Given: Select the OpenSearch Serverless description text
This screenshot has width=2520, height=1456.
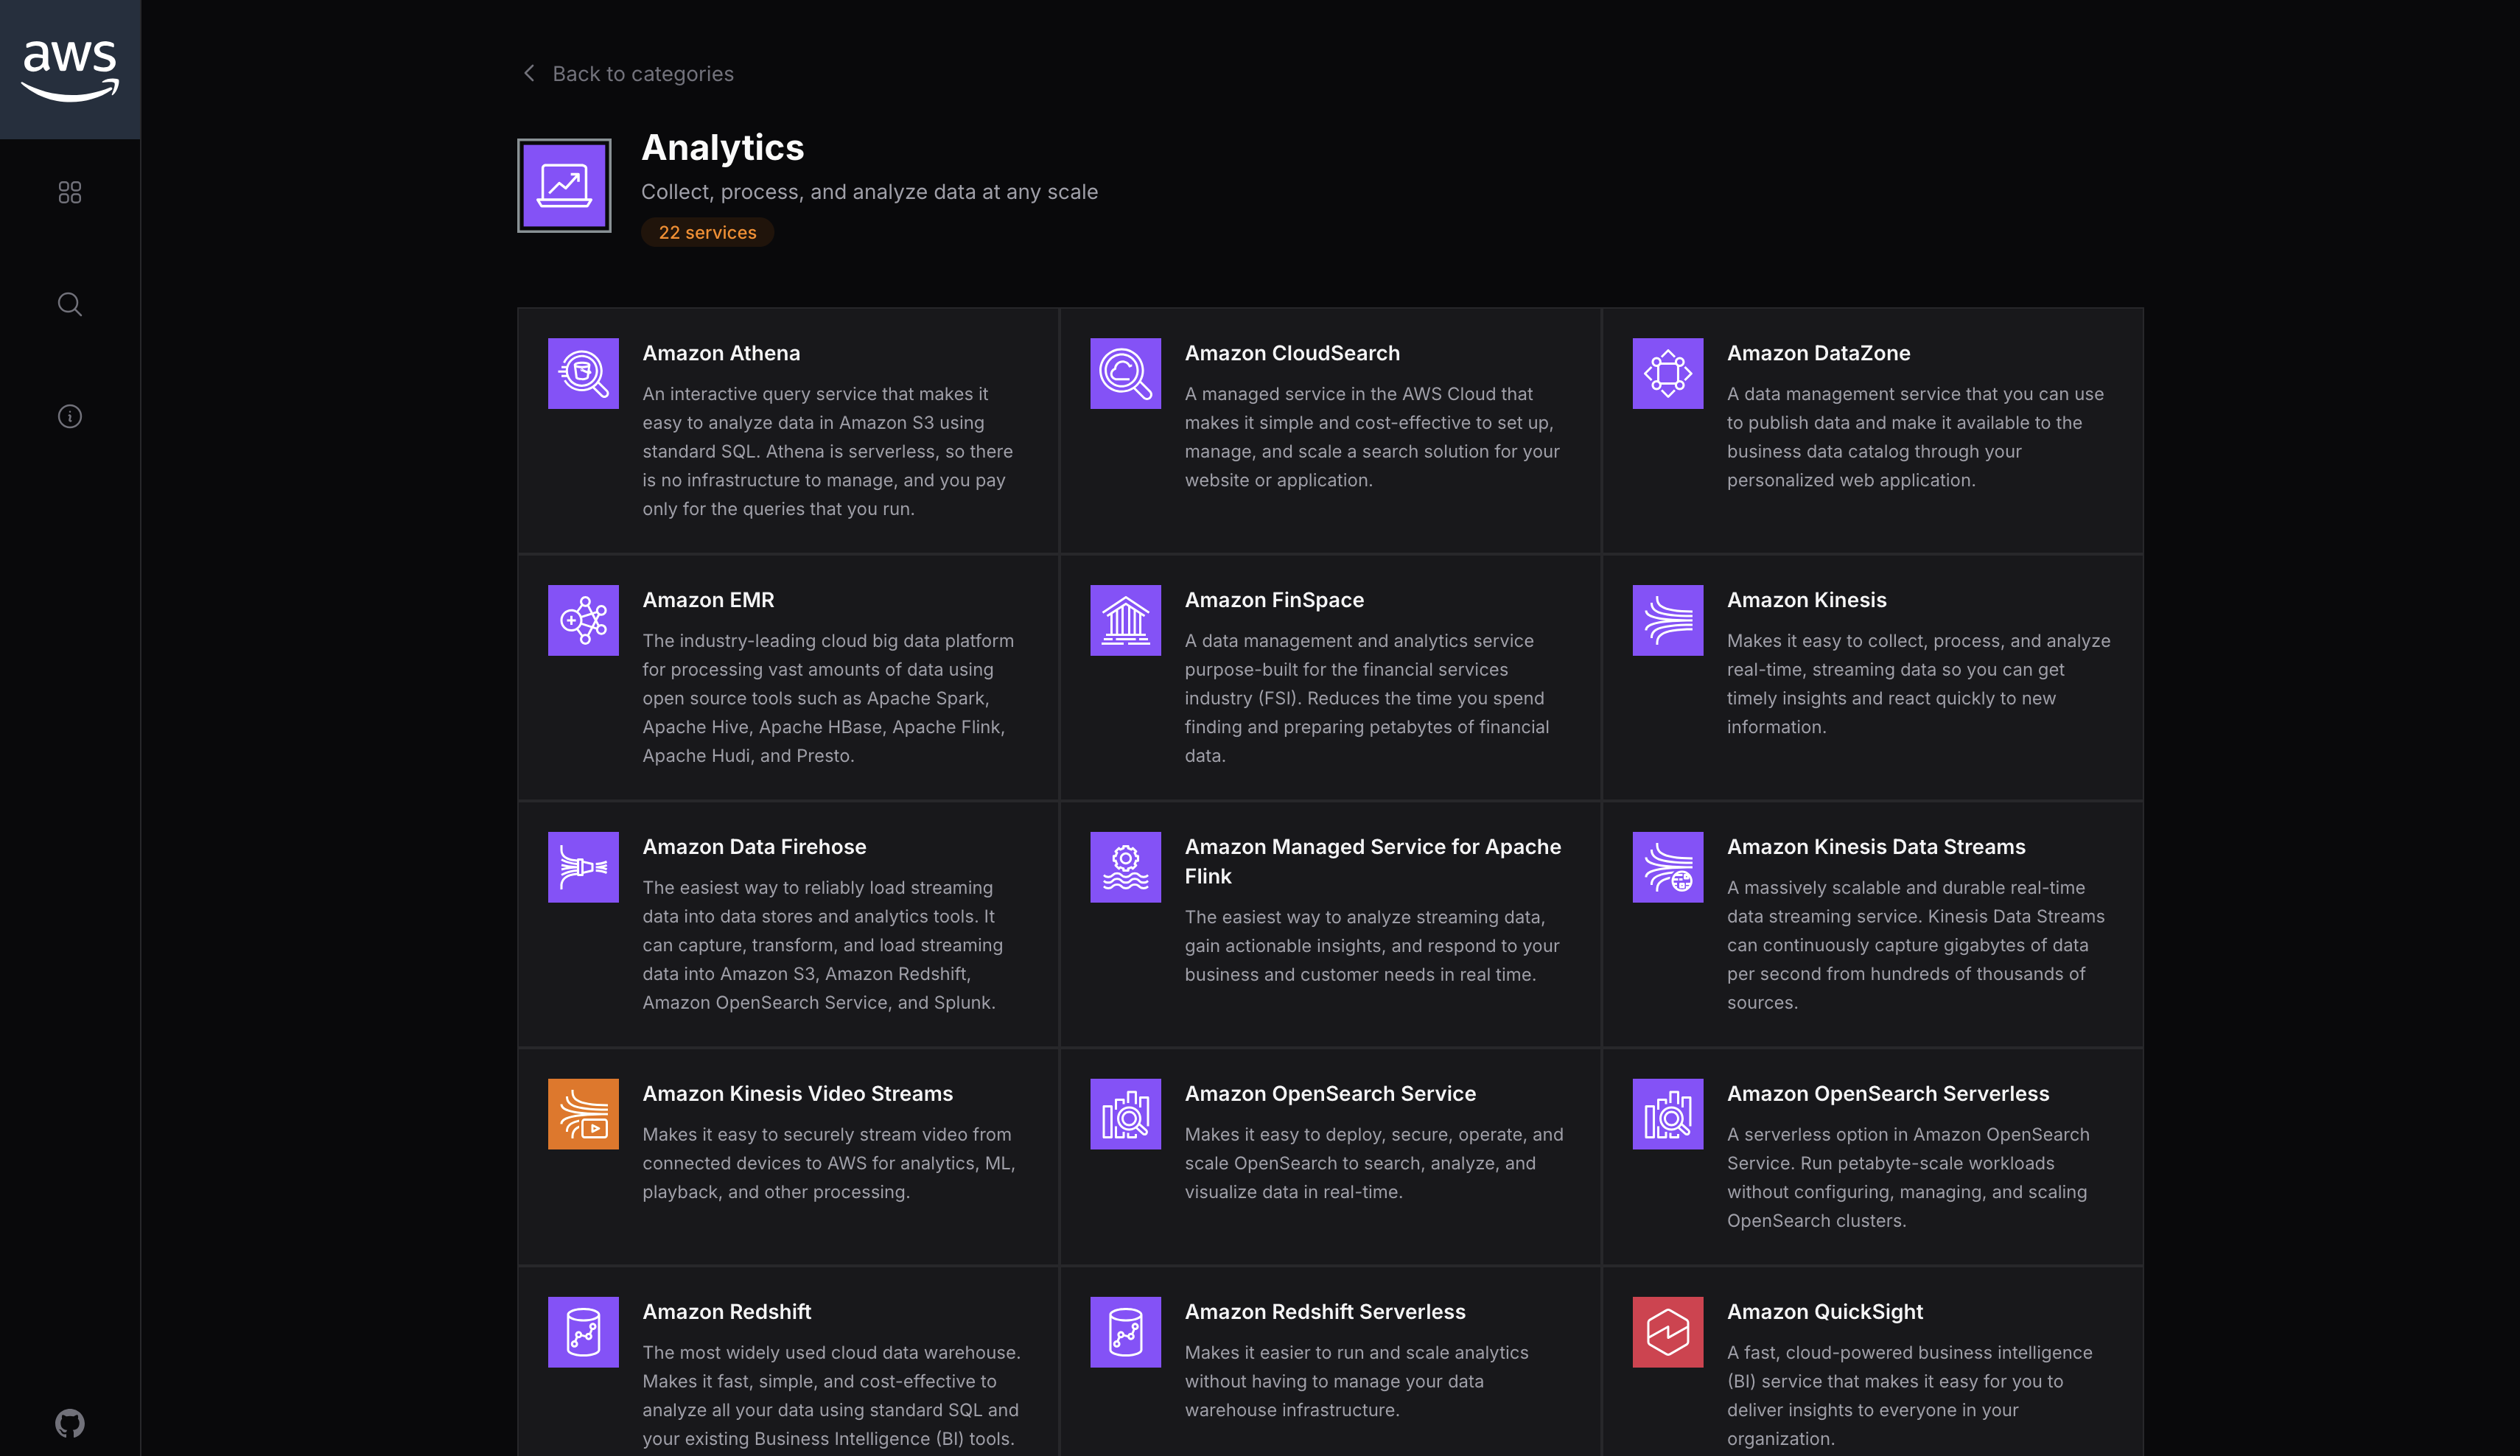Looking at the screenshot, I should tap(1908, 1177).
